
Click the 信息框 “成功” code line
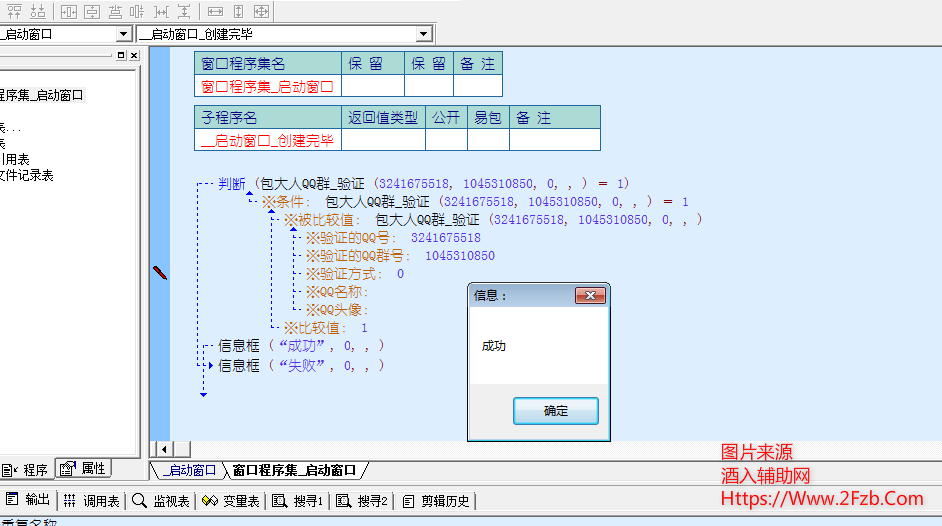click(300, 346)
